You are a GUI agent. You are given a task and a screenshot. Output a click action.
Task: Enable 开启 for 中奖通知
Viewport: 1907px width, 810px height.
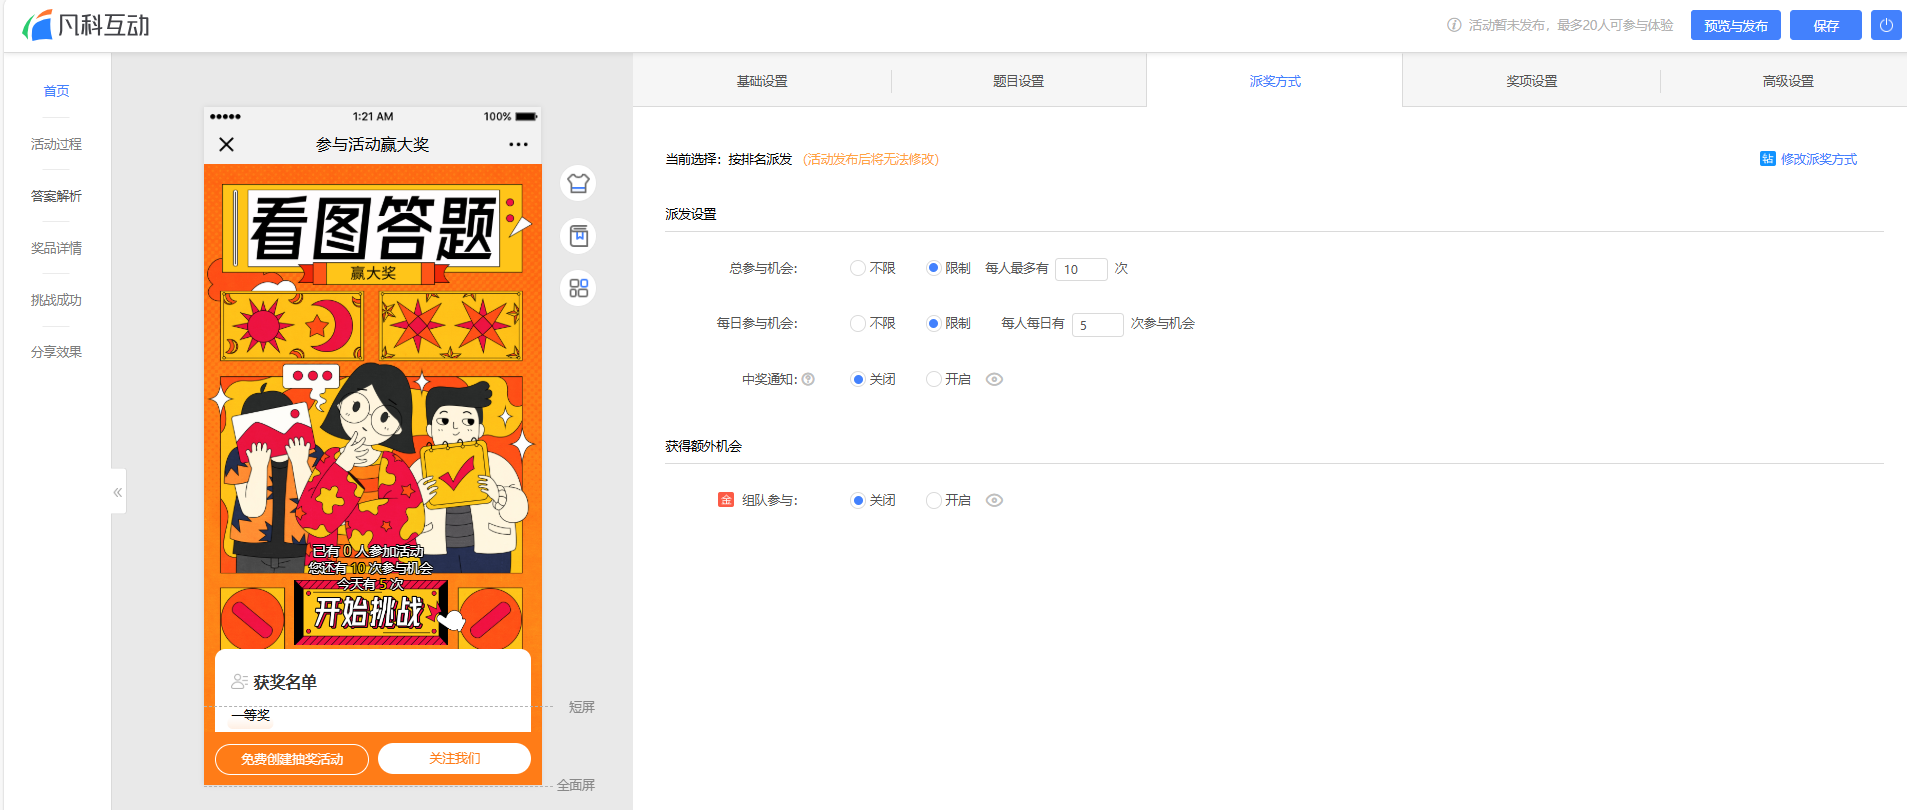point(934,379)
